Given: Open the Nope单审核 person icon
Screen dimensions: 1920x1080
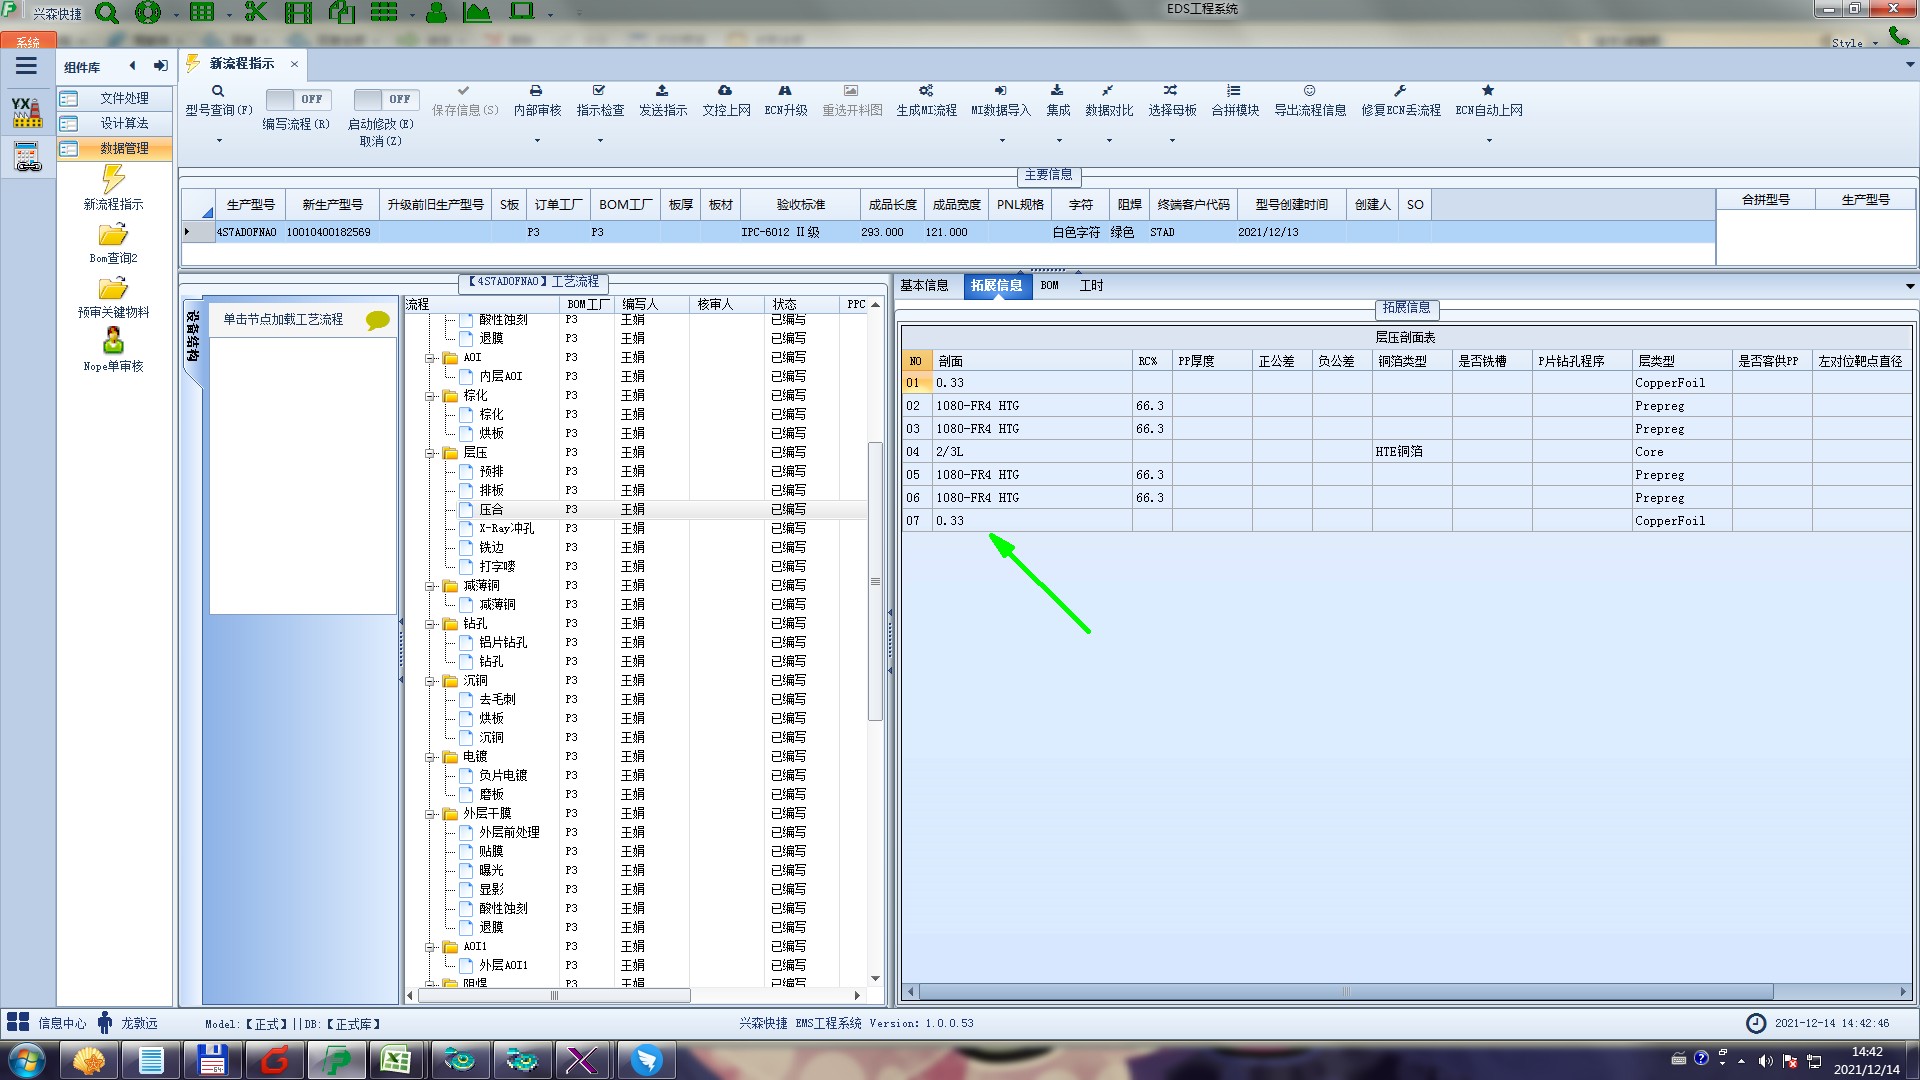Looking at the screenshot, I should click(113, 341).
